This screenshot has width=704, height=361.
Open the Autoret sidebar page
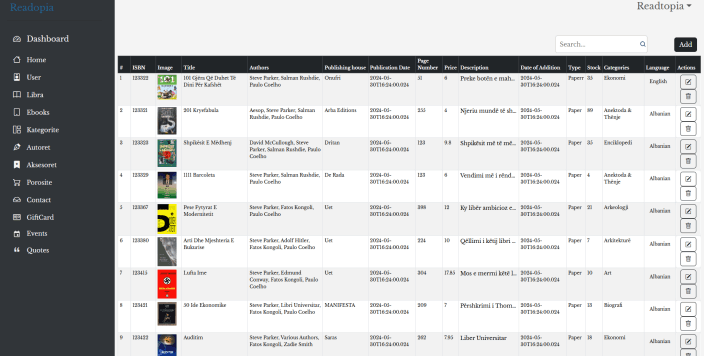[38, 147]
